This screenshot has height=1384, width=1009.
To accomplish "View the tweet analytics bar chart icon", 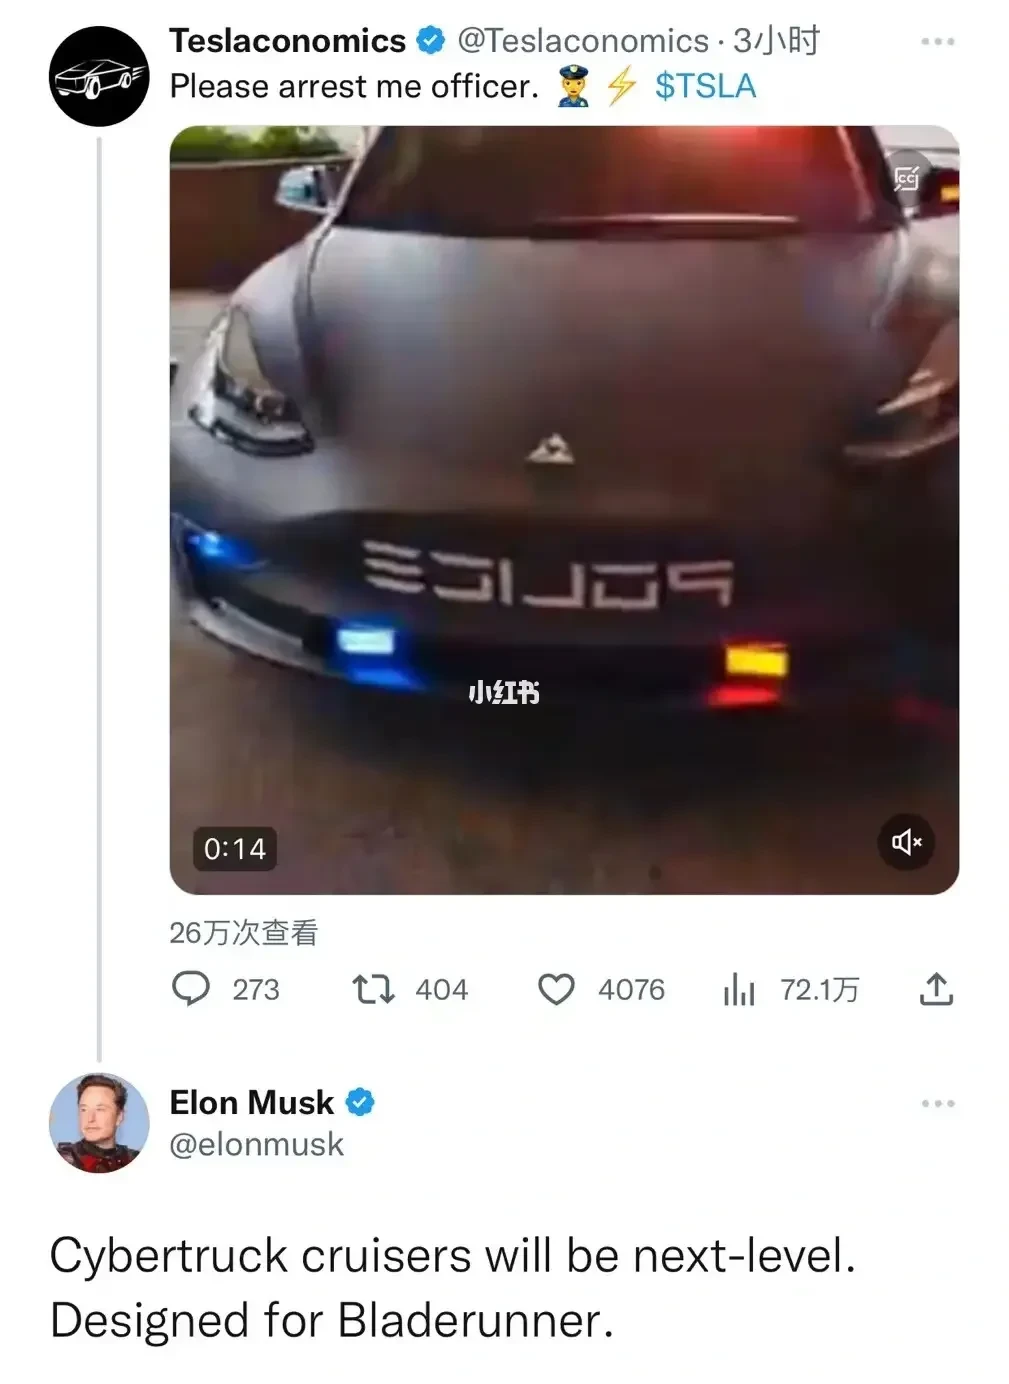I will click(738, 990).
